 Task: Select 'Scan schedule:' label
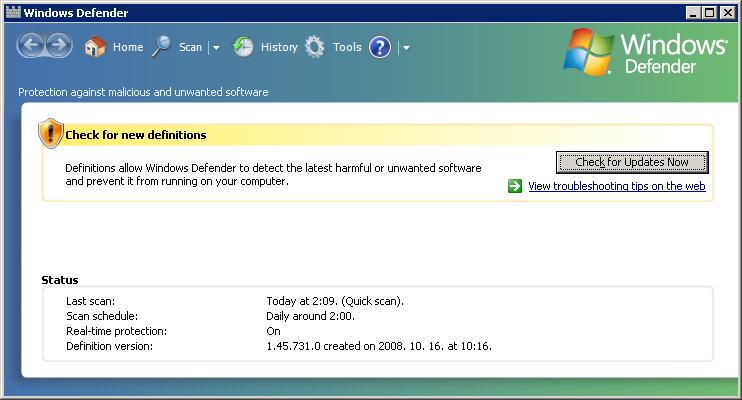(x=102, y=316)
